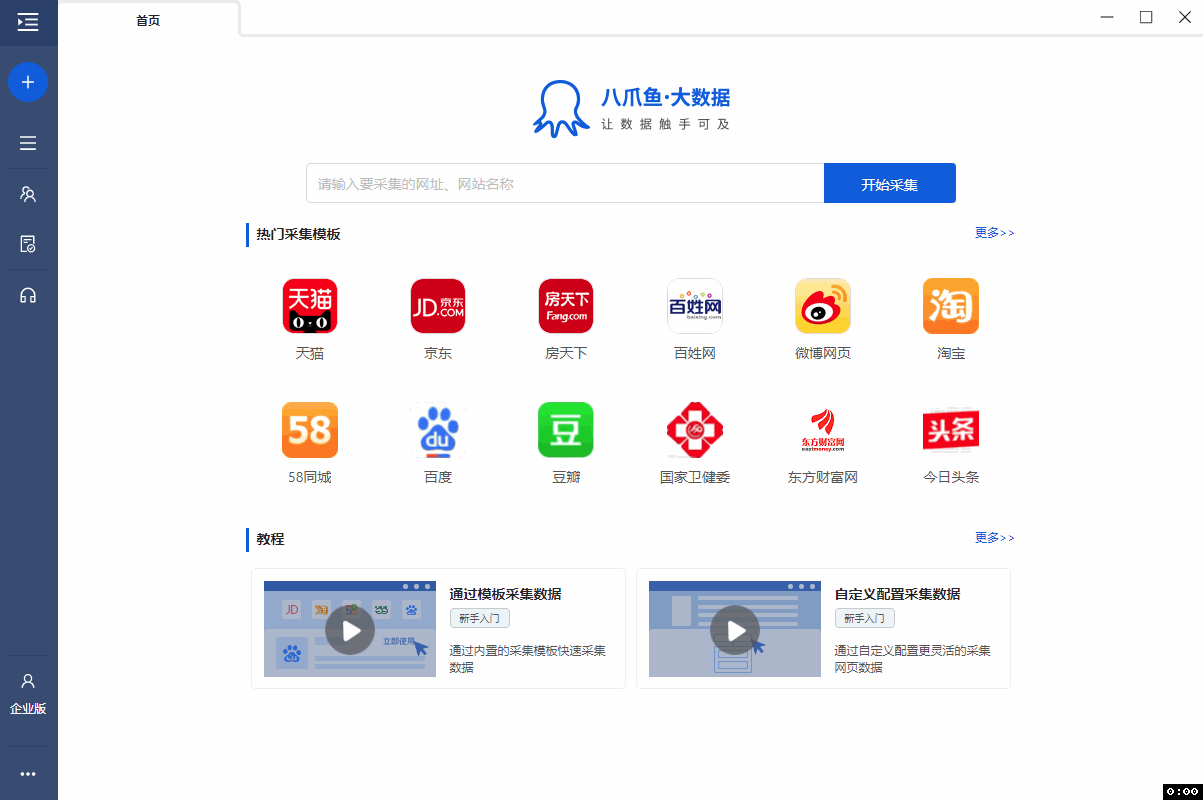Open 更多 link for 热门采集模板
Screen dimensions: 1203x800
pyautogui.click(x=995, y=233)
